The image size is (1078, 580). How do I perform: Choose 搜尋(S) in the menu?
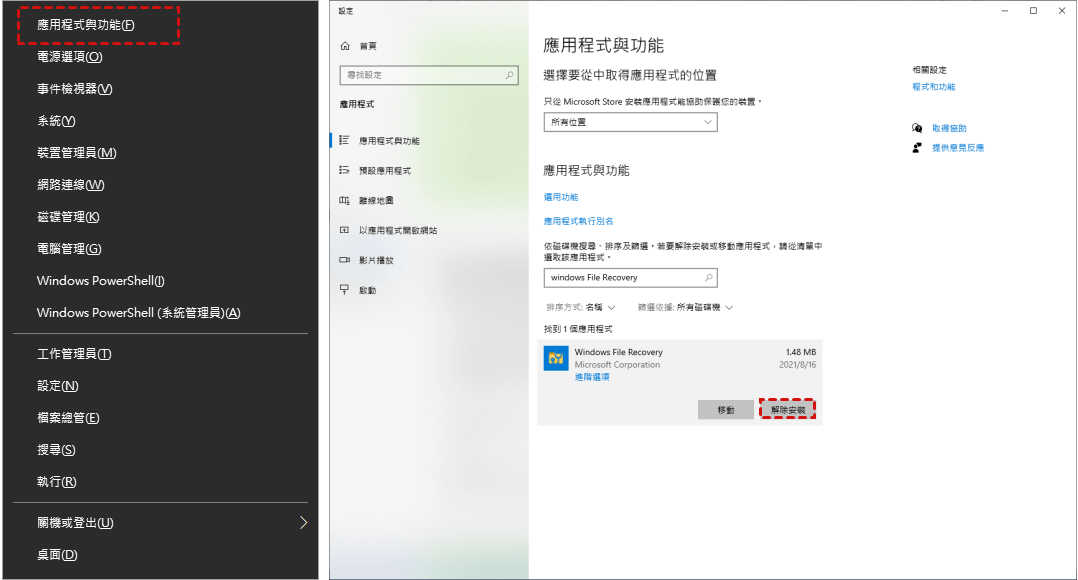(x=56, y=450)
